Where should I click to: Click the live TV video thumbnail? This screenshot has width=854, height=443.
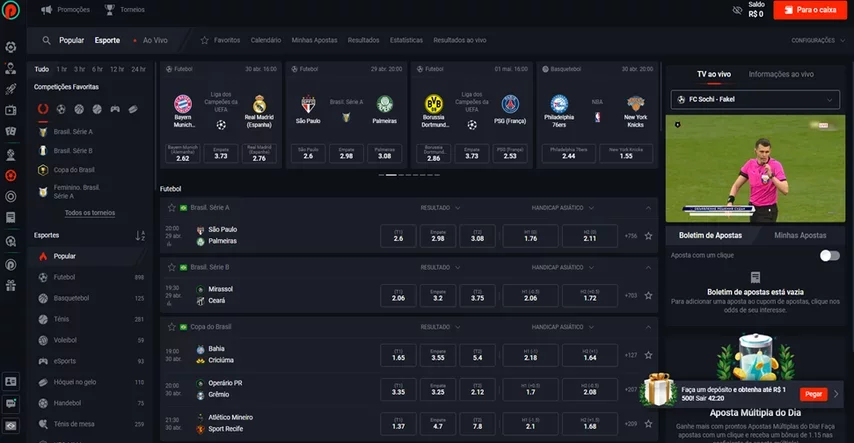click(x=755, y=168)
